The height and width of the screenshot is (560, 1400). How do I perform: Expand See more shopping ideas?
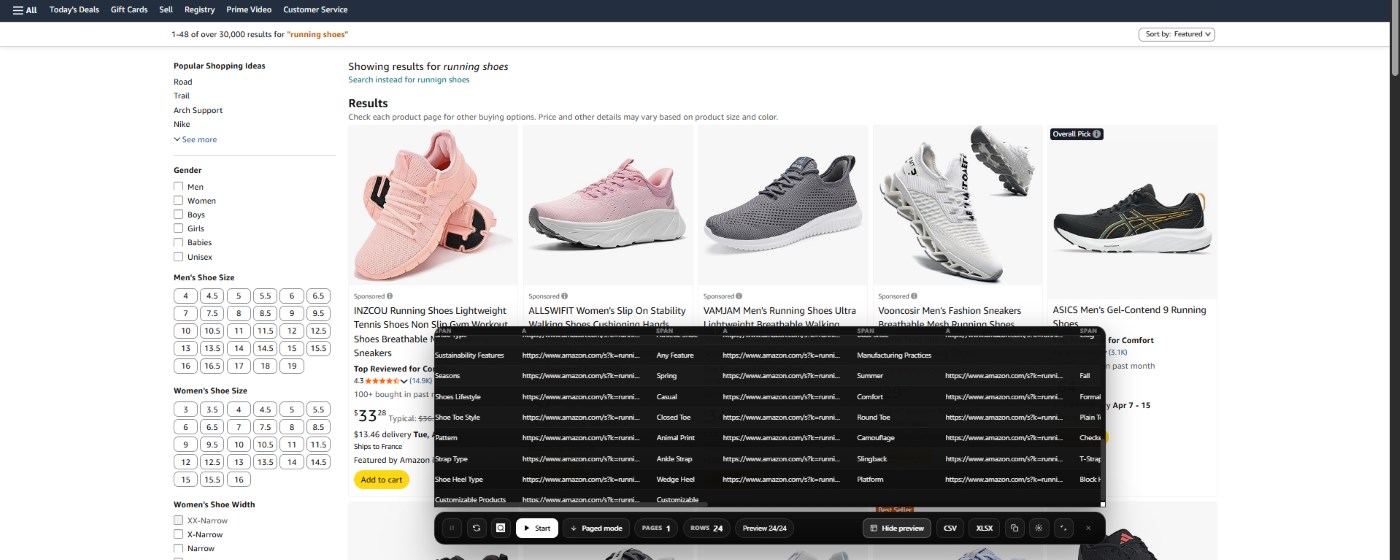tap(195, 140)
